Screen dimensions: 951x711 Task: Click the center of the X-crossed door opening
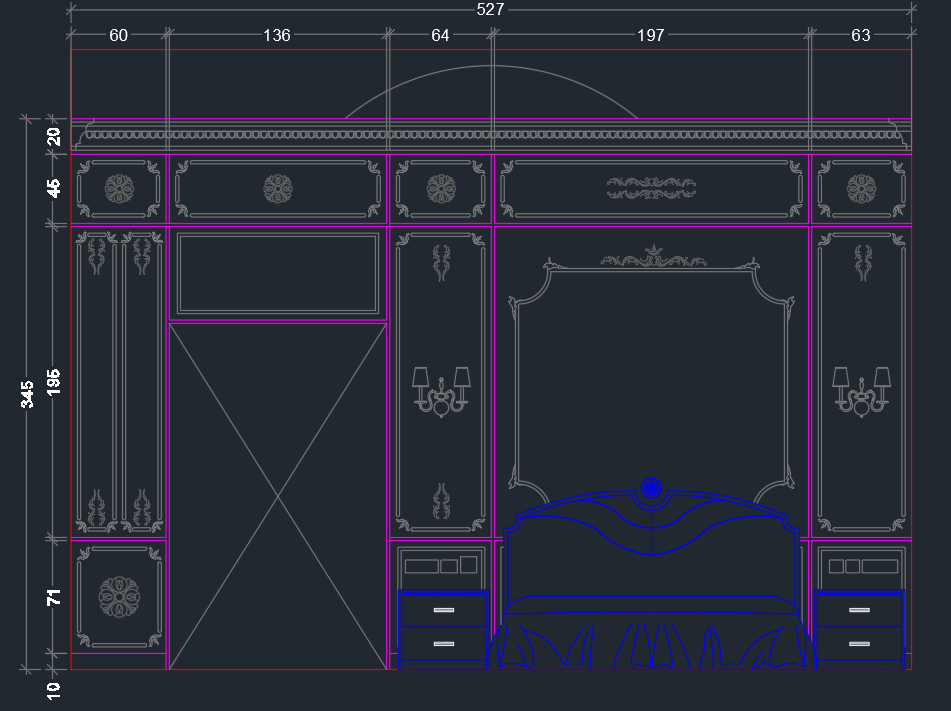pos(277,496)
